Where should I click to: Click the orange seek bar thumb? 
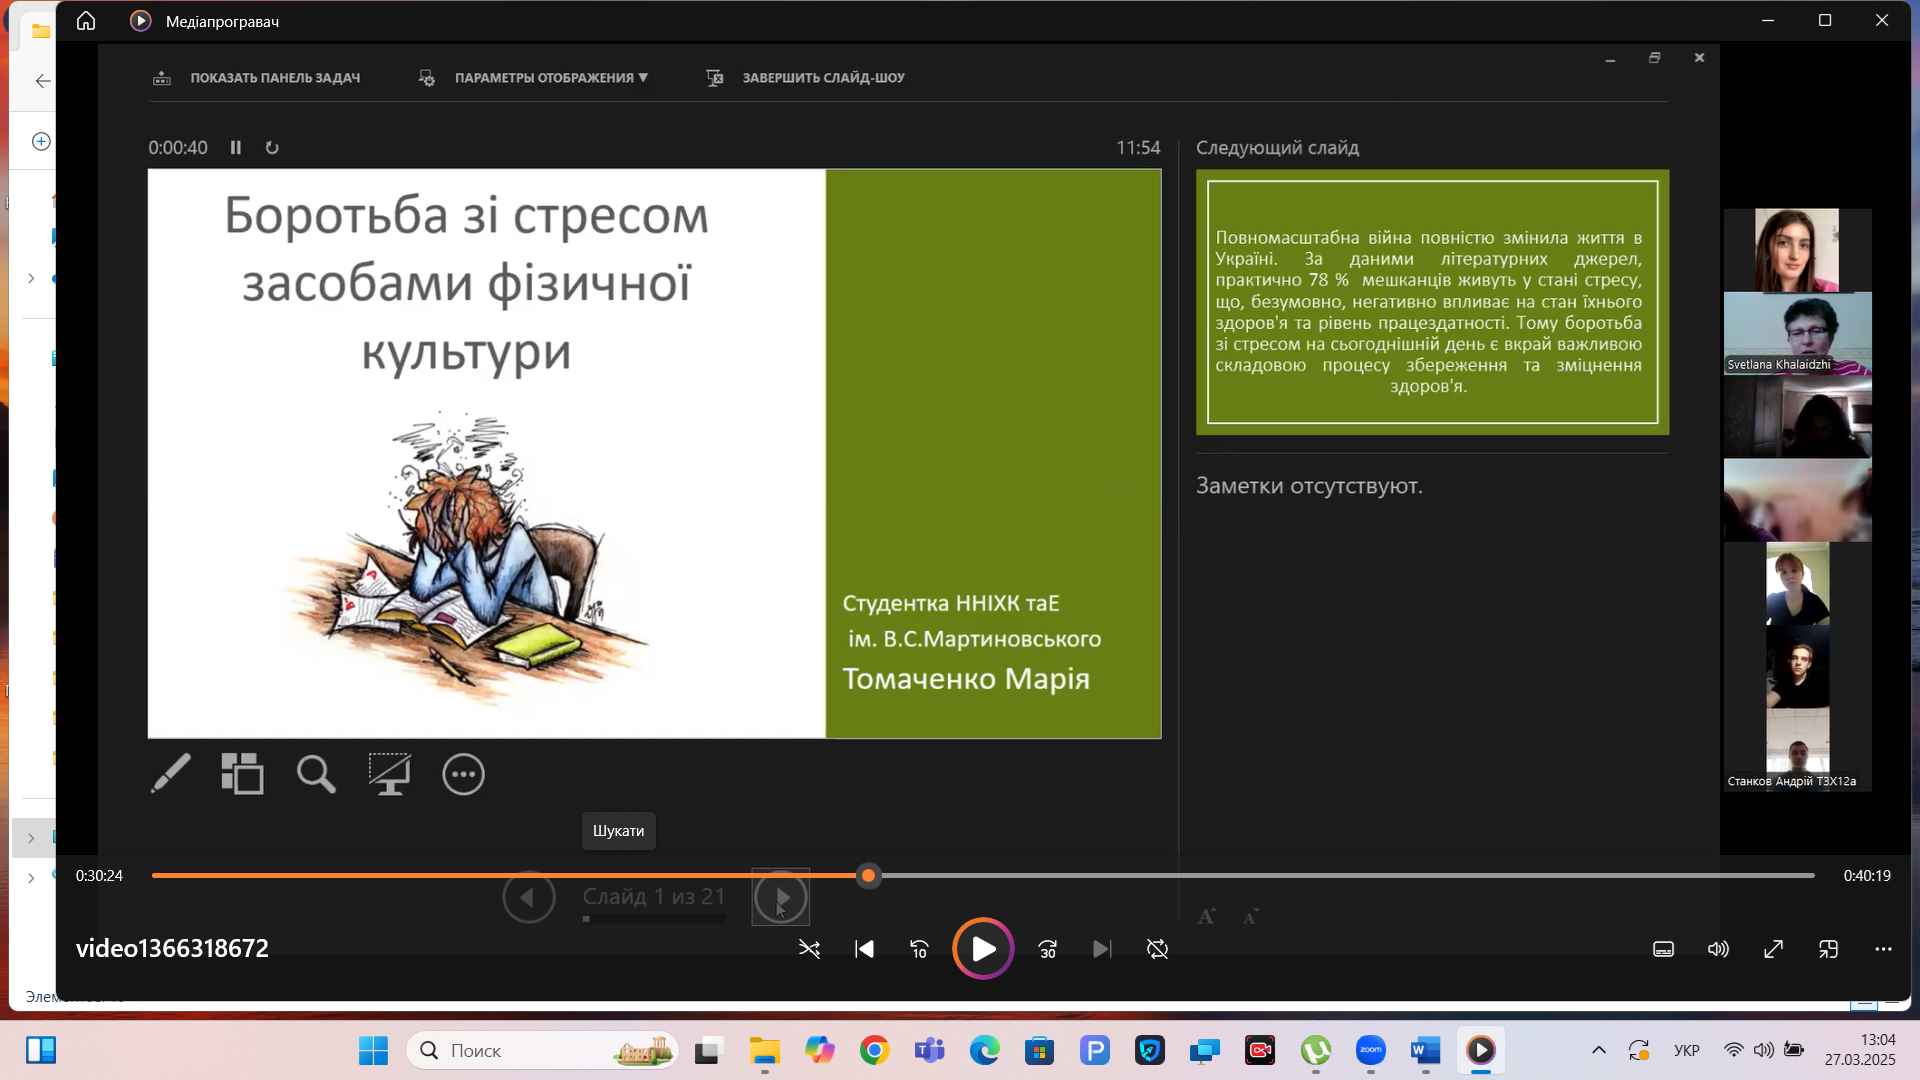click(x=868, y=876)
